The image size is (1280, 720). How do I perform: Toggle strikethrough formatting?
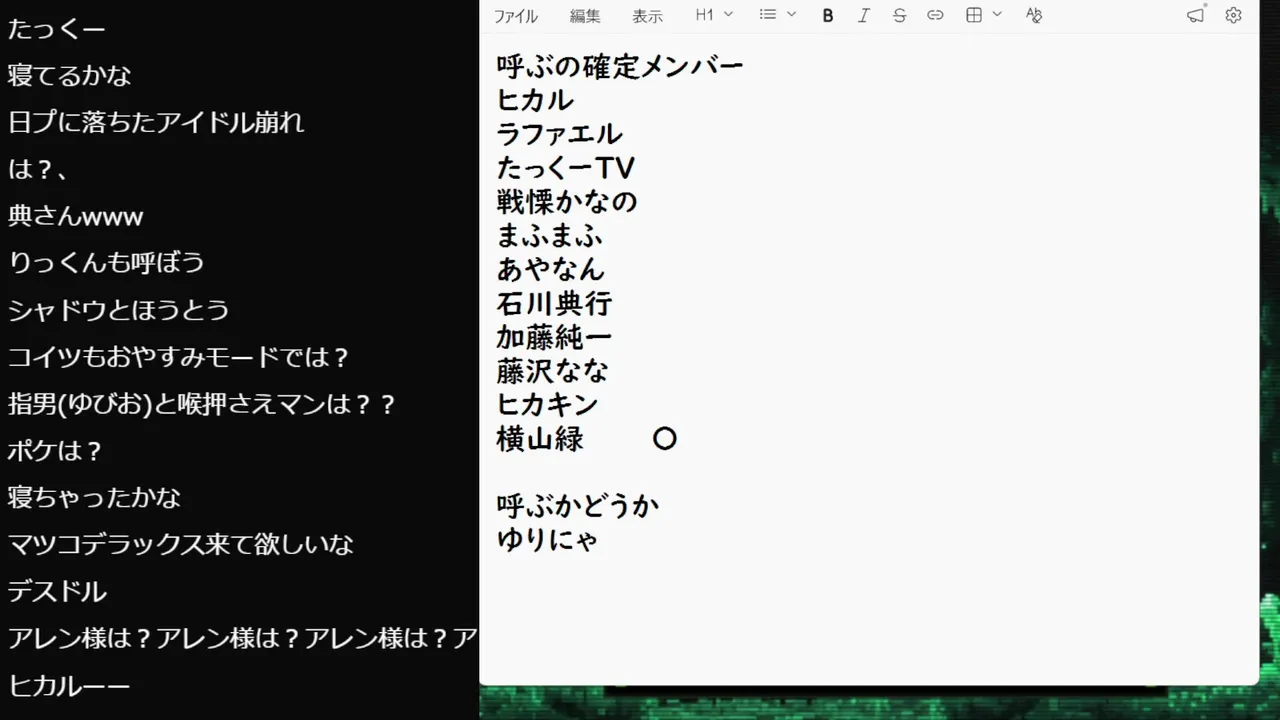click(899, 15)
